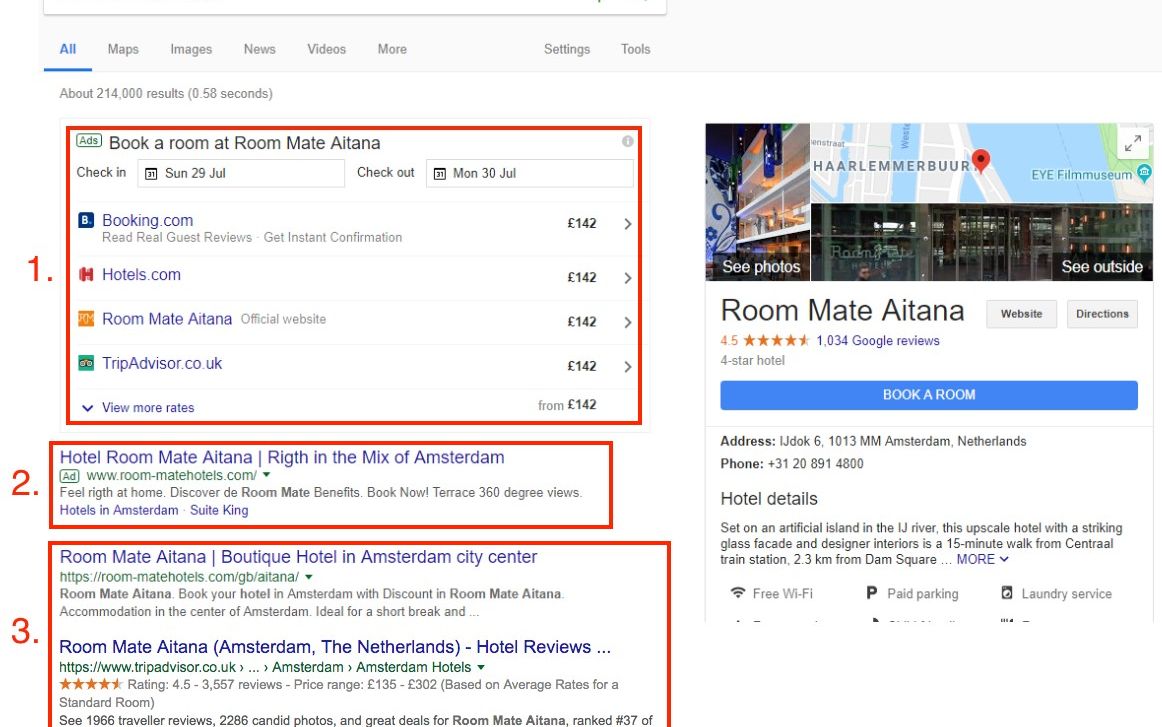Click the star rating in knowledge panel
The width and height of the screenshot is (1162, 727).
click(x=776, y=340)
